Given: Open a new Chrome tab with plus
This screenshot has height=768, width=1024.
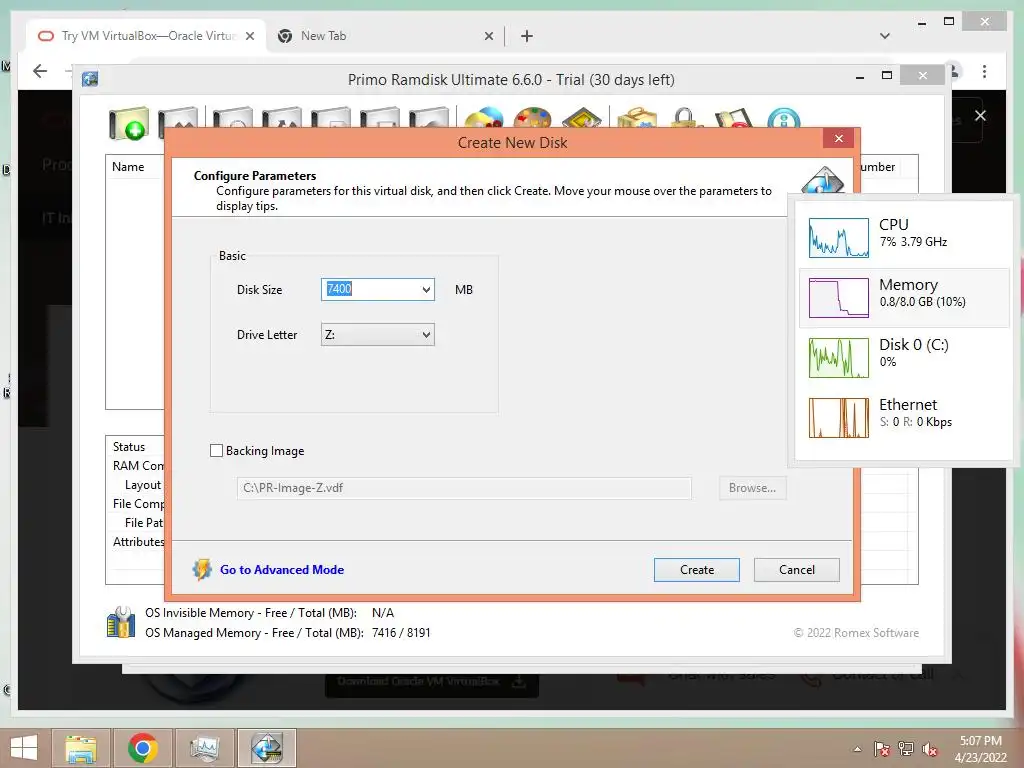Looking at the screenshot, I should pos(526,36).
